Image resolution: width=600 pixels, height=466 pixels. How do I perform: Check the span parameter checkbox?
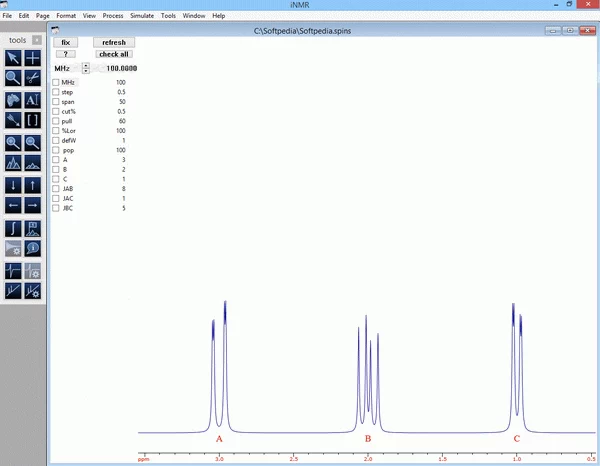coord(56,101)
